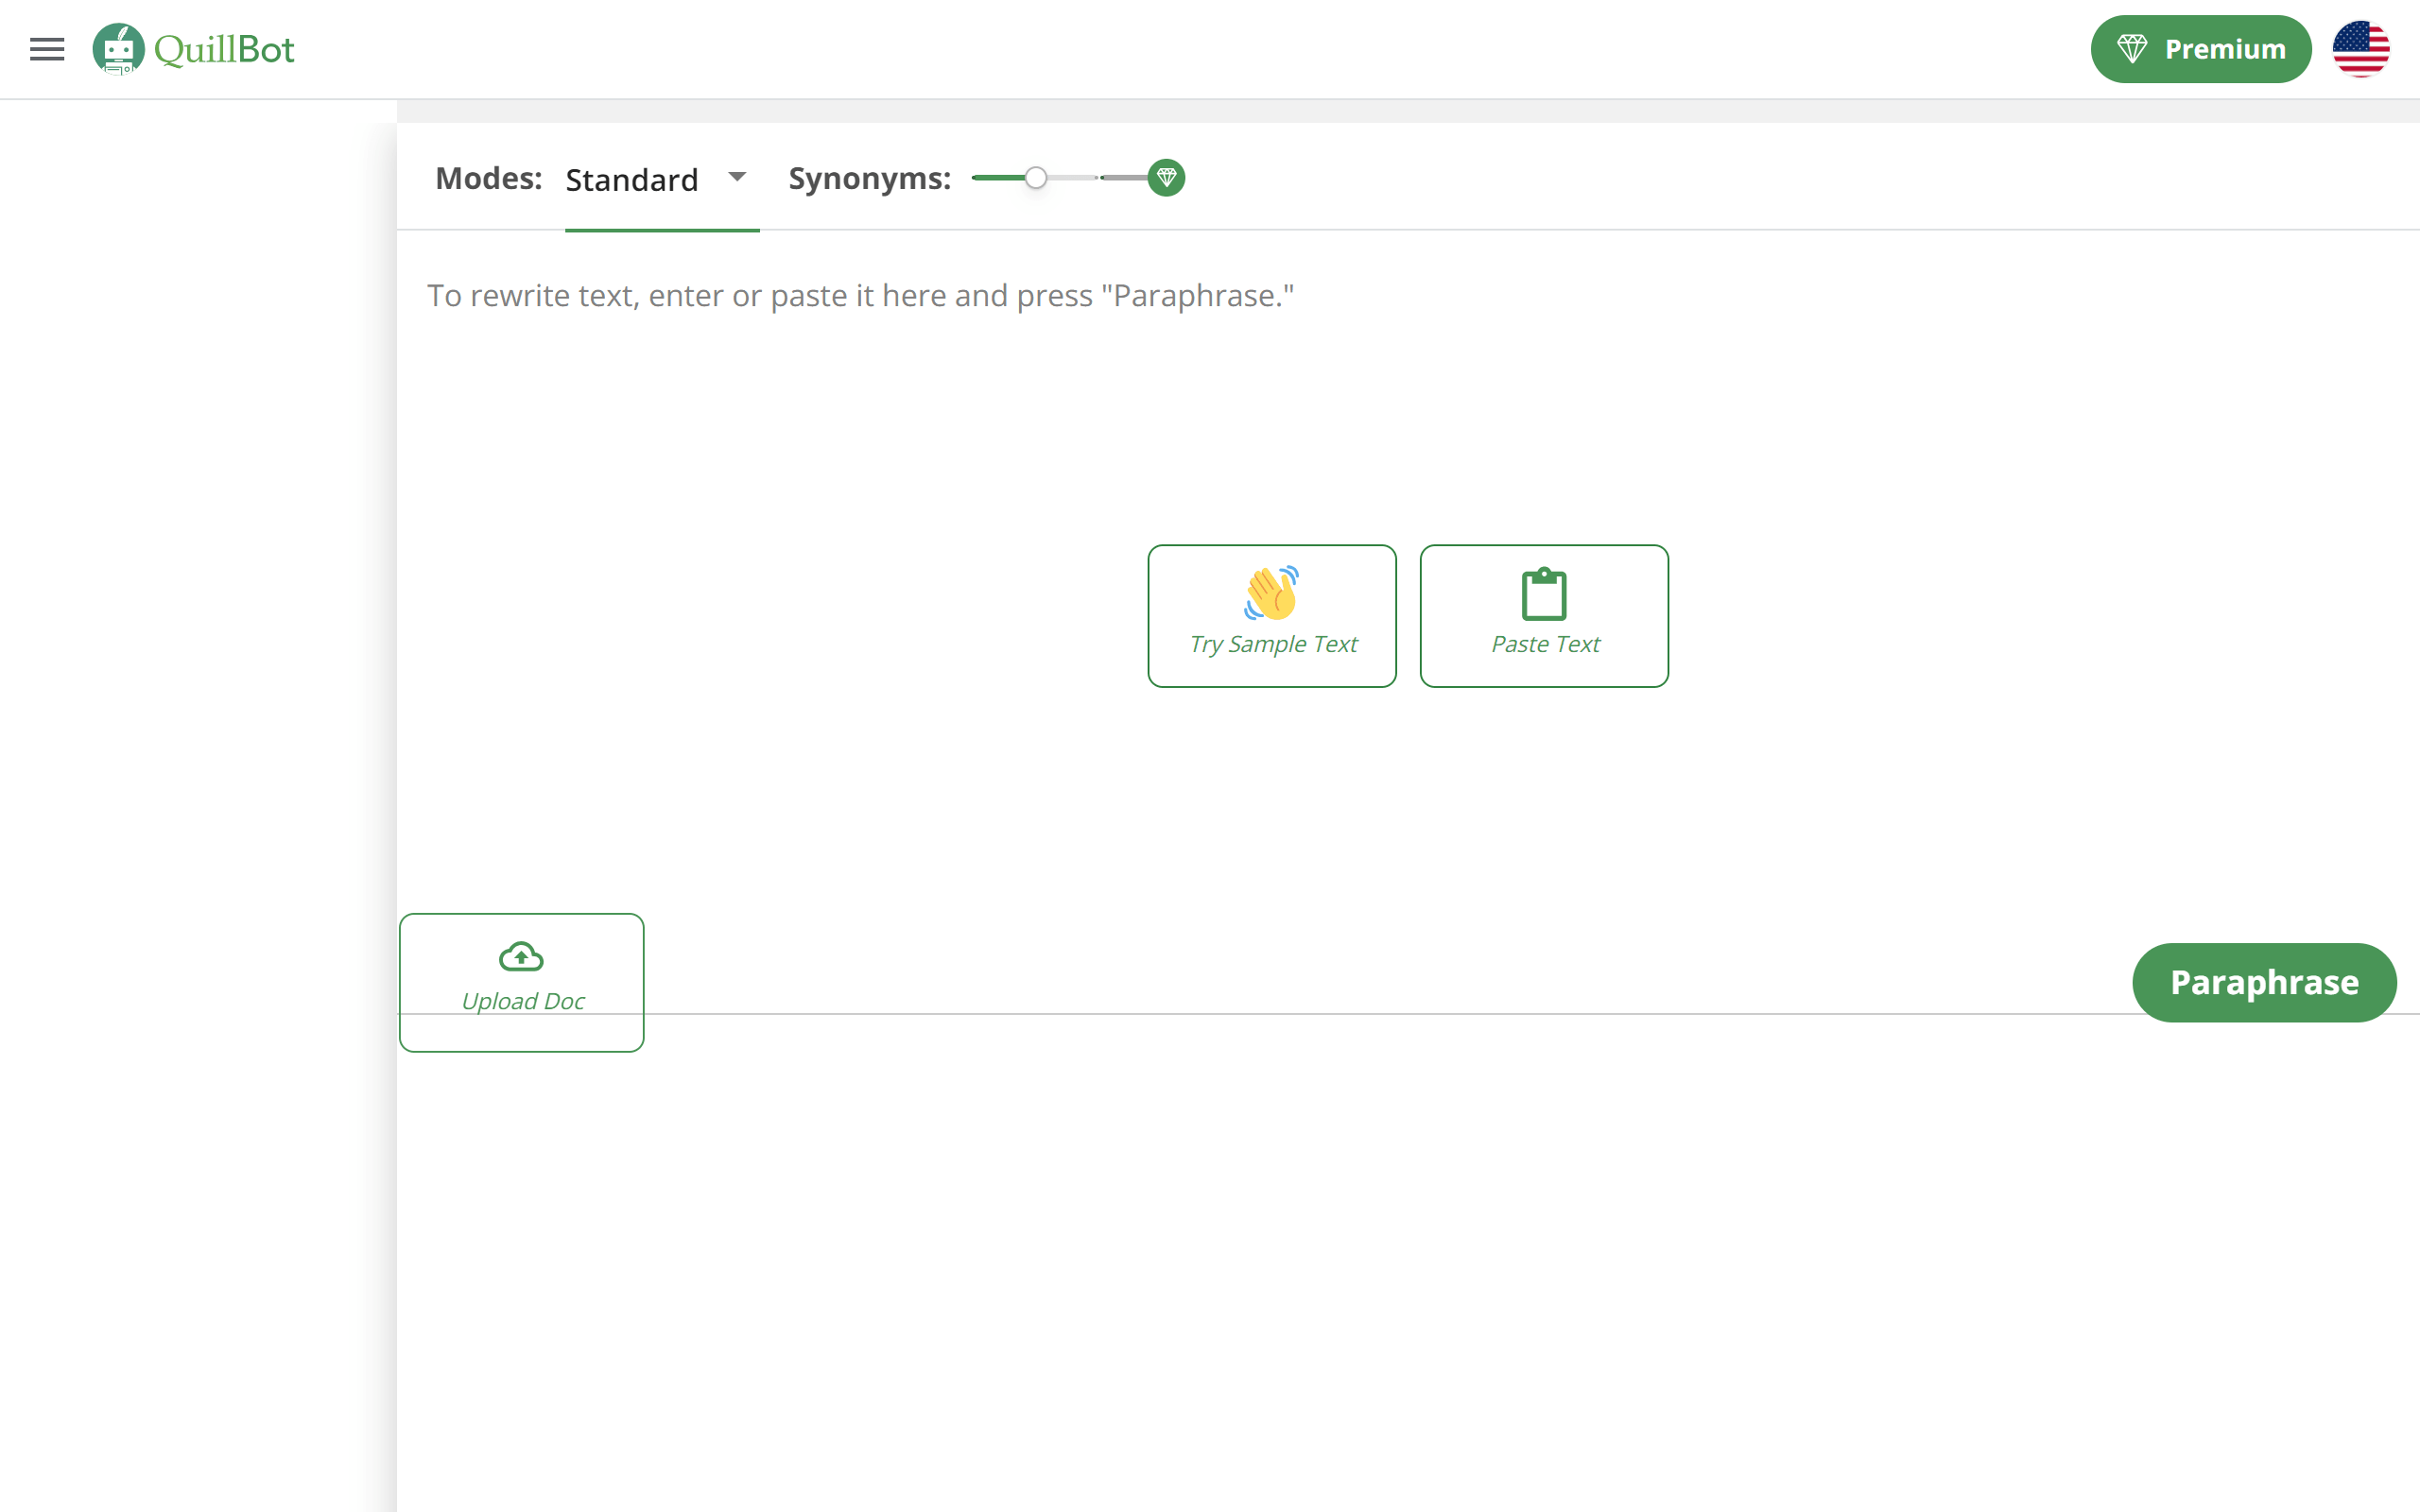This screenshot has width=2420, height=1512.
Task: Click the premium diamond icon on Synonyms slider
Action: 1166,178
